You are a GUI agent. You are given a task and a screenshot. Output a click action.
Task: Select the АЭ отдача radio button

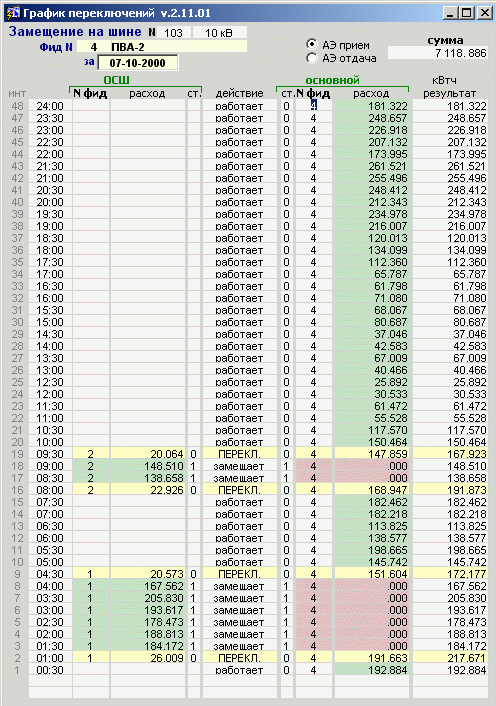tap(311, 58)
